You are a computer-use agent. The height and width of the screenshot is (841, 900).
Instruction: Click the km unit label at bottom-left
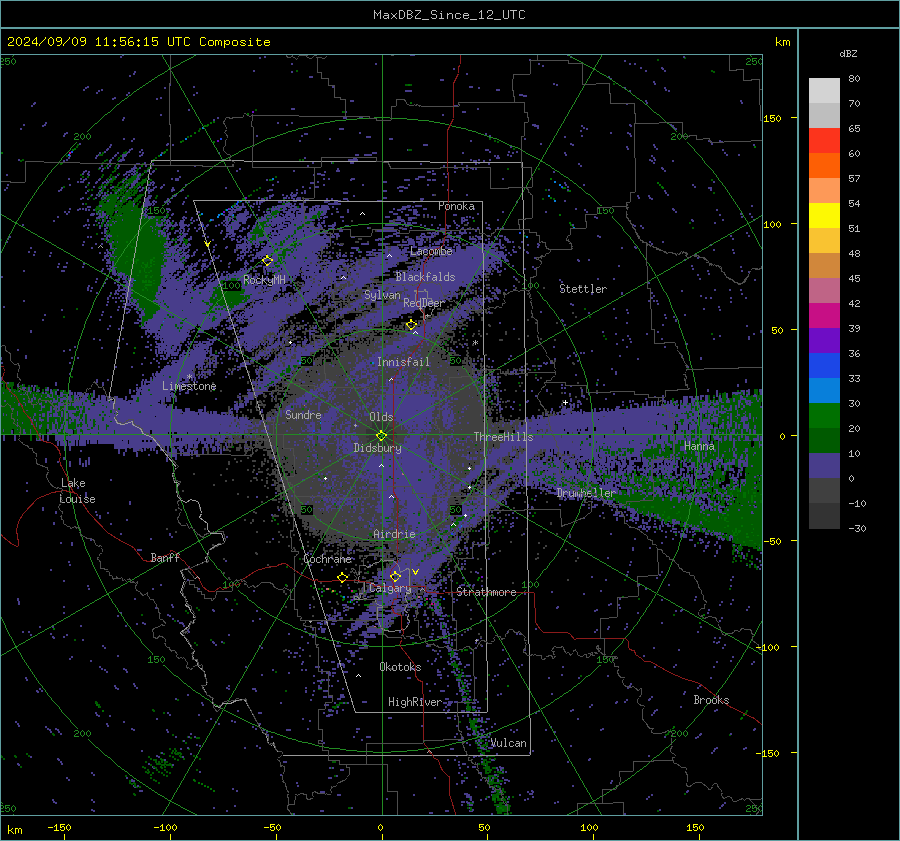[x=15, y=830]
